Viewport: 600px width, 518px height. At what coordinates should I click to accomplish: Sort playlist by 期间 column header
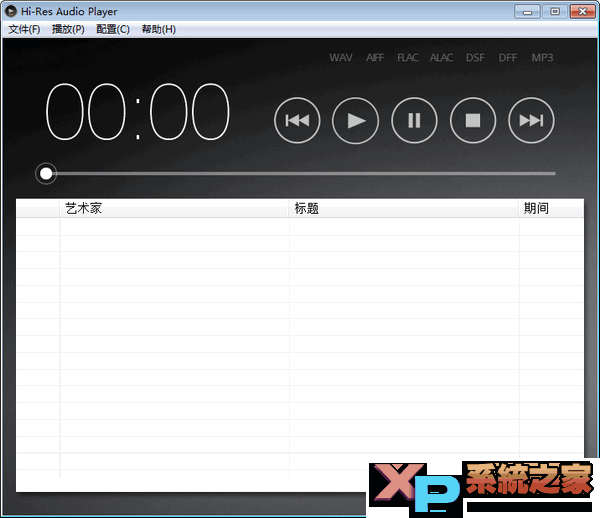coord(551,209)
